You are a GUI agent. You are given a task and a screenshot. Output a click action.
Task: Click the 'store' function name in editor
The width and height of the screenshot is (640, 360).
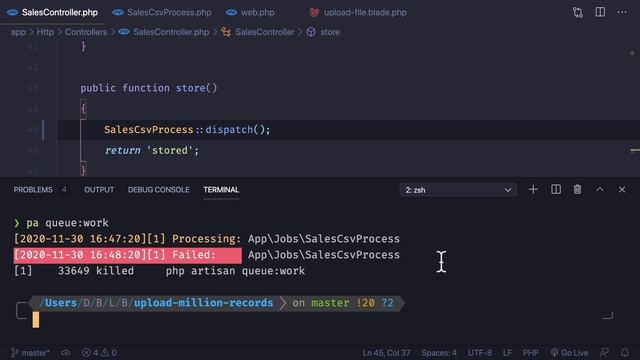point(190,88)
